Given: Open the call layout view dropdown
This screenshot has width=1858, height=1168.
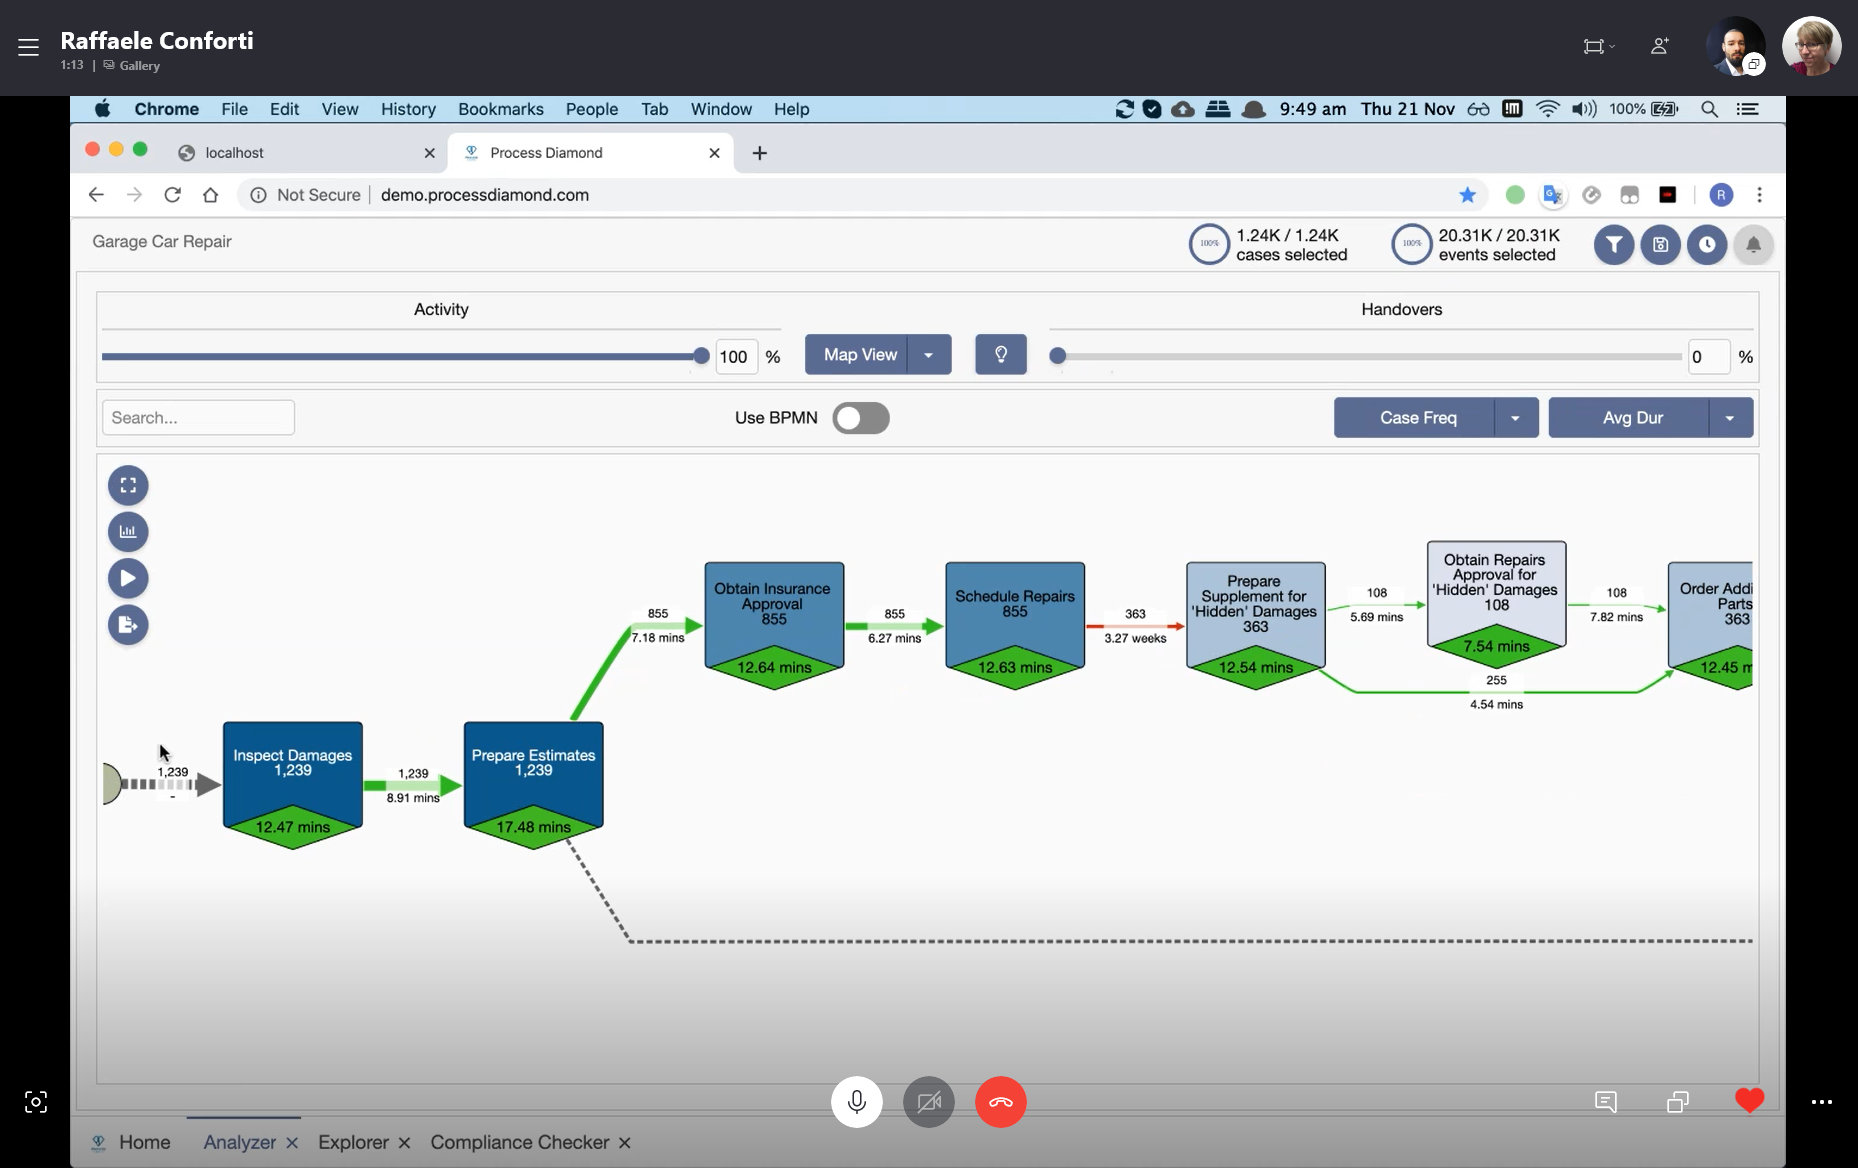Looking at the screenshot, I should (1599, 46).
